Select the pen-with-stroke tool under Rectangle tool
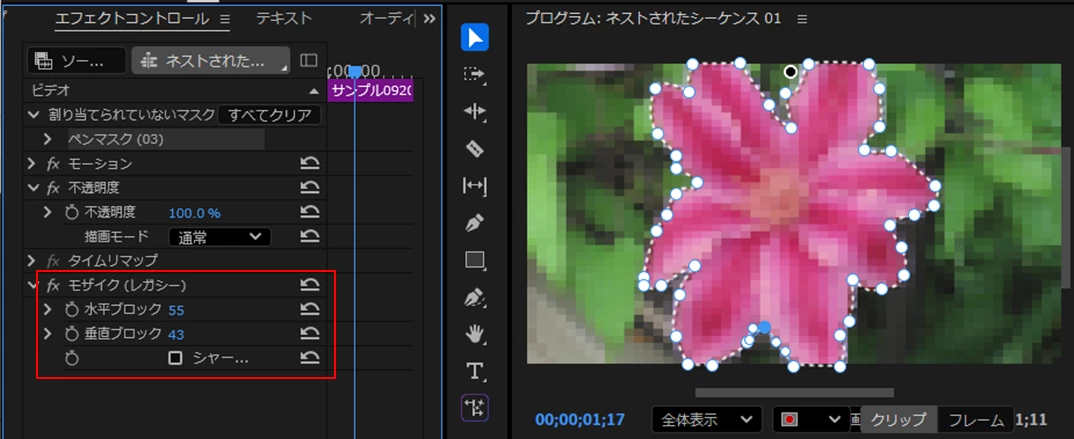 (x=475, y=297)
